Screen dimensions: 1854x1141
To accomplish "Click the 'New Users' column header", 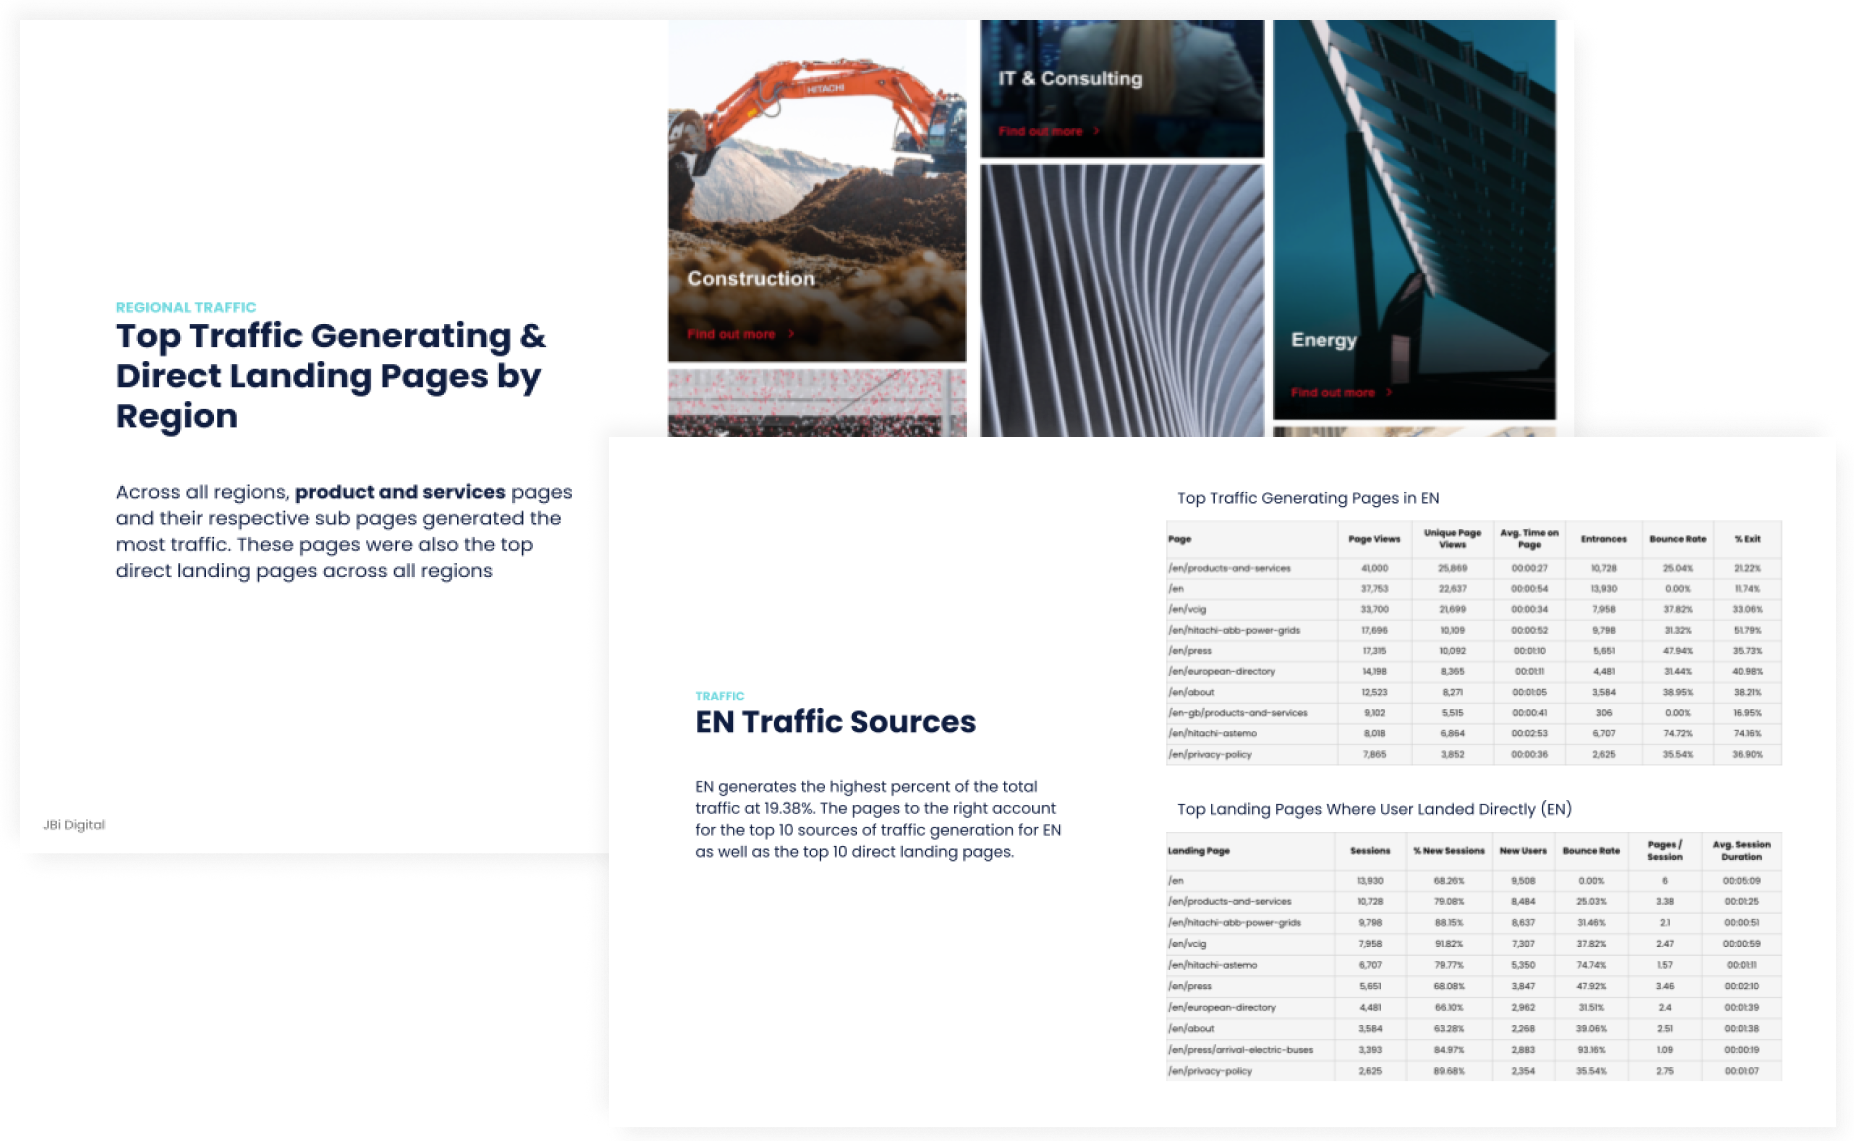I will click(1523, 851).
